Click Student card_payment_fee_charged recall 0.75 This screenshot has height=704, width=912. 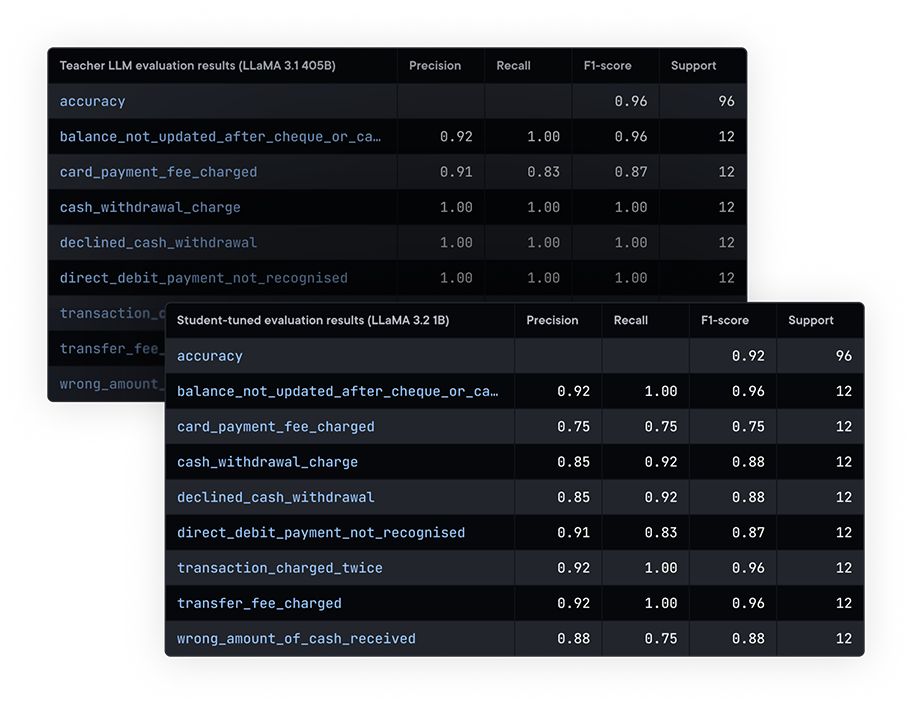pos(661,426)
